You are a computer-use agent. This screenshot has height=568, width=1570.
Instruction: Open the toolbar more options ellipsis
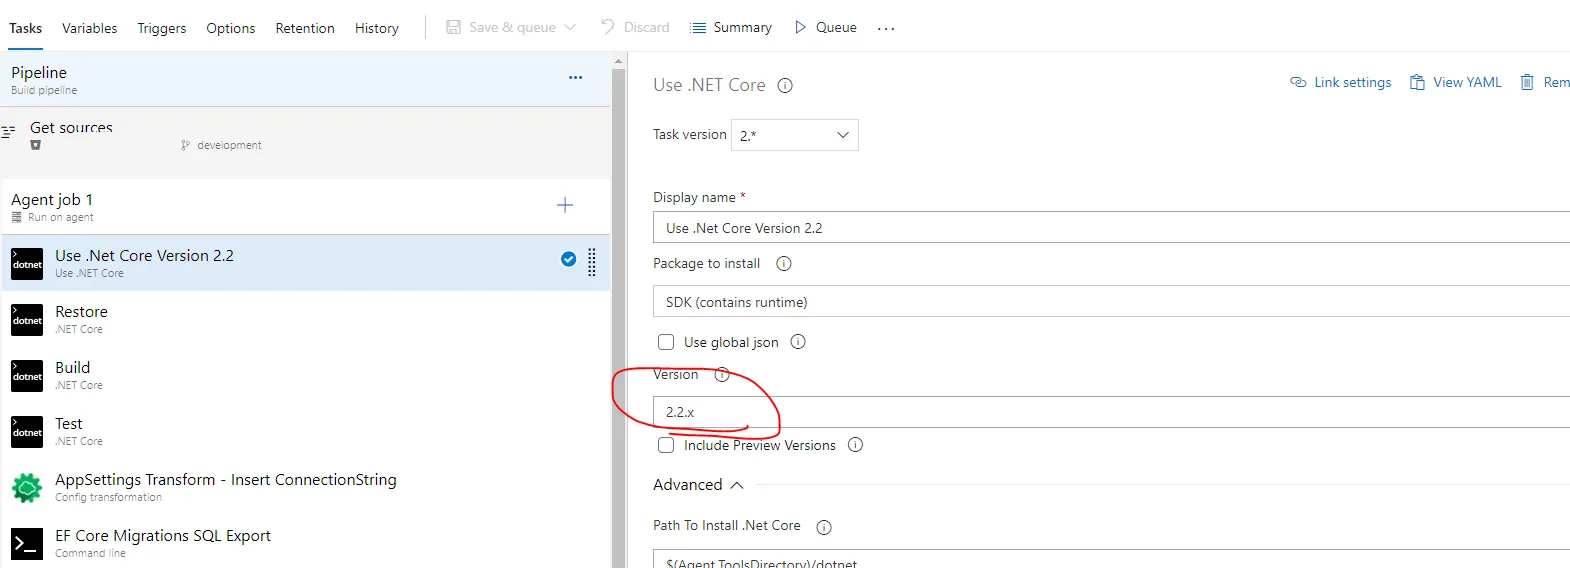(x=886, y=28)
